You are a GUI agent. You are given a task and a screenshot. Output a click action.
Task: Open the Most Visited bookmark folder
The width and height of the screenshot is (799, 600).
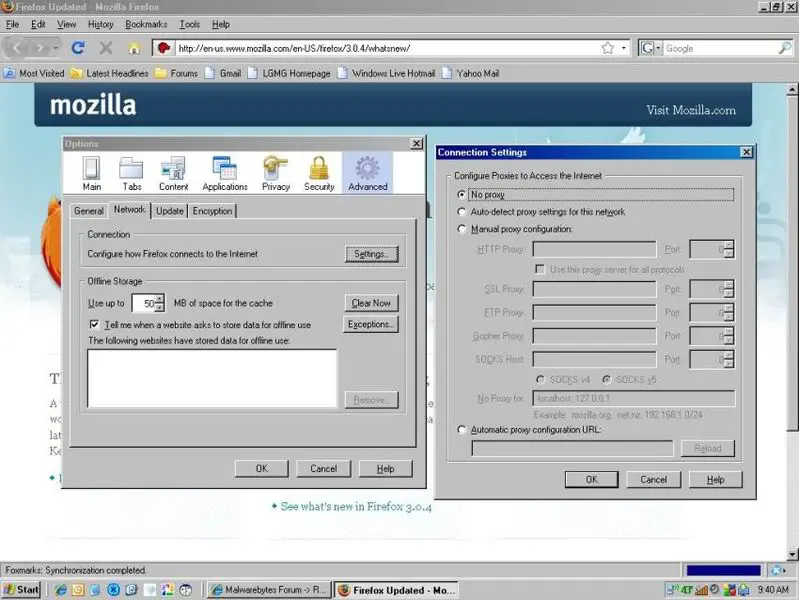[x=34, y=73]
